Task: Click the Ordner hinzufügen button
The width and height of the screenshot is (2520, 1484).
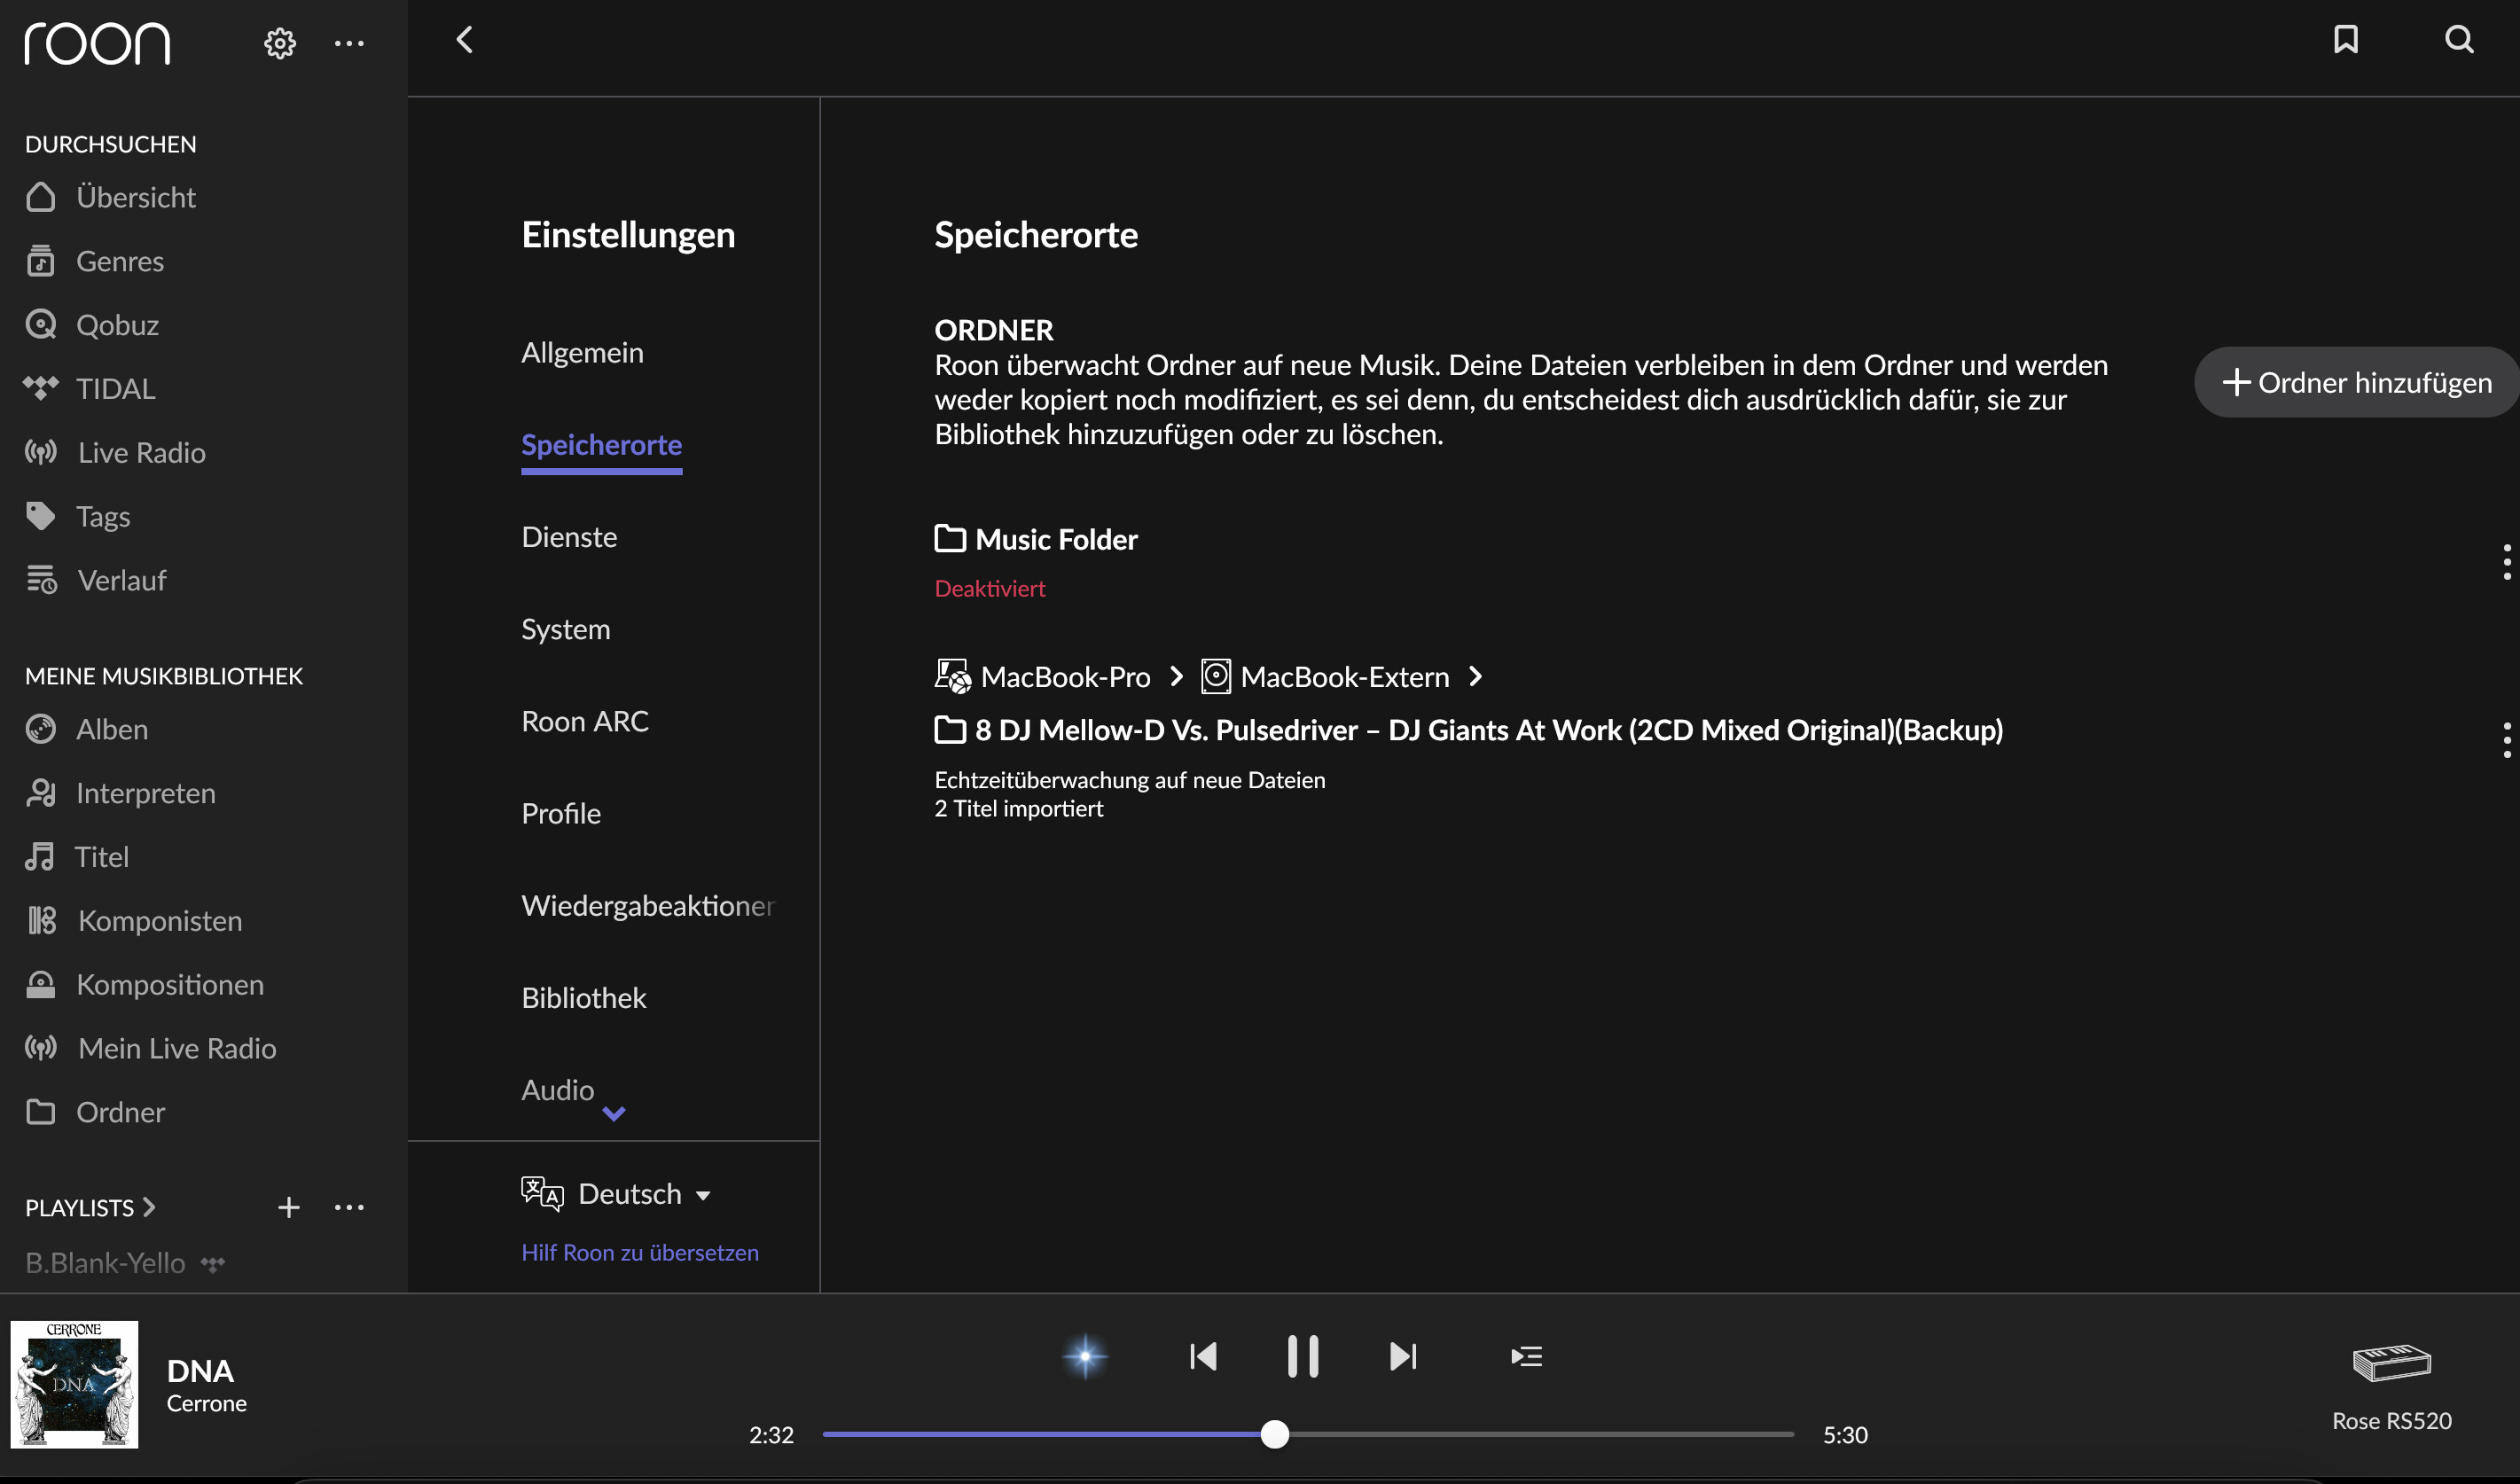Action: (2356, 382)
